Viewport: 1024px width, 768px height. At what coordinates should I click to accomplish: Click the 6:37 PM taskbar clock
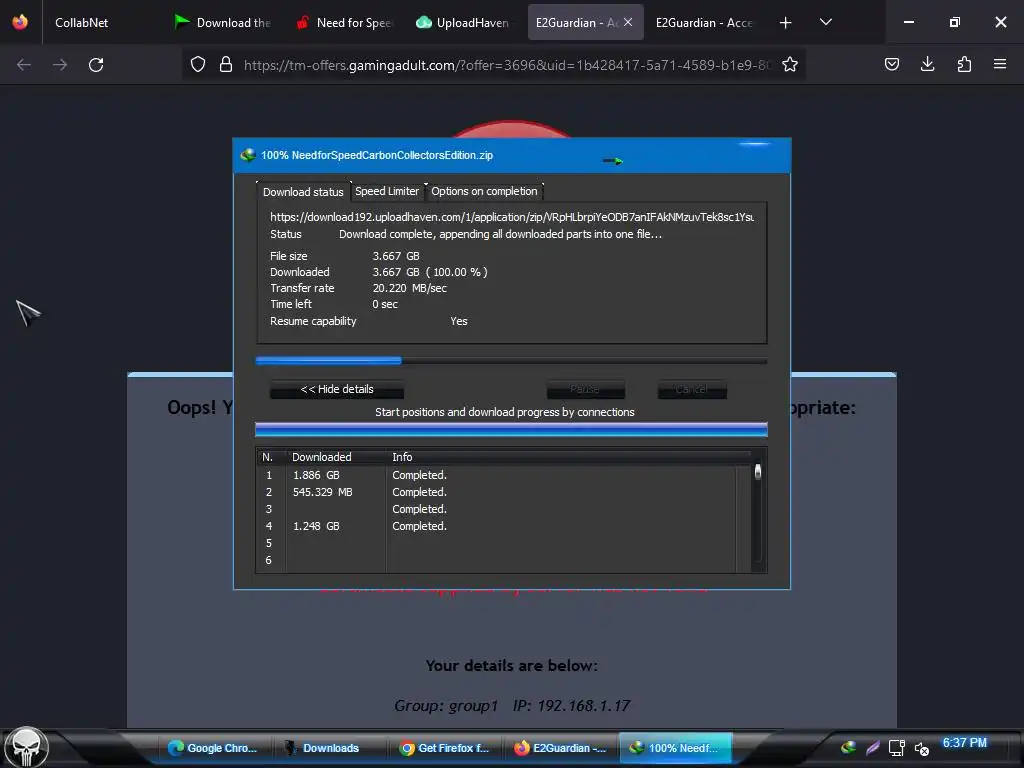965,743
